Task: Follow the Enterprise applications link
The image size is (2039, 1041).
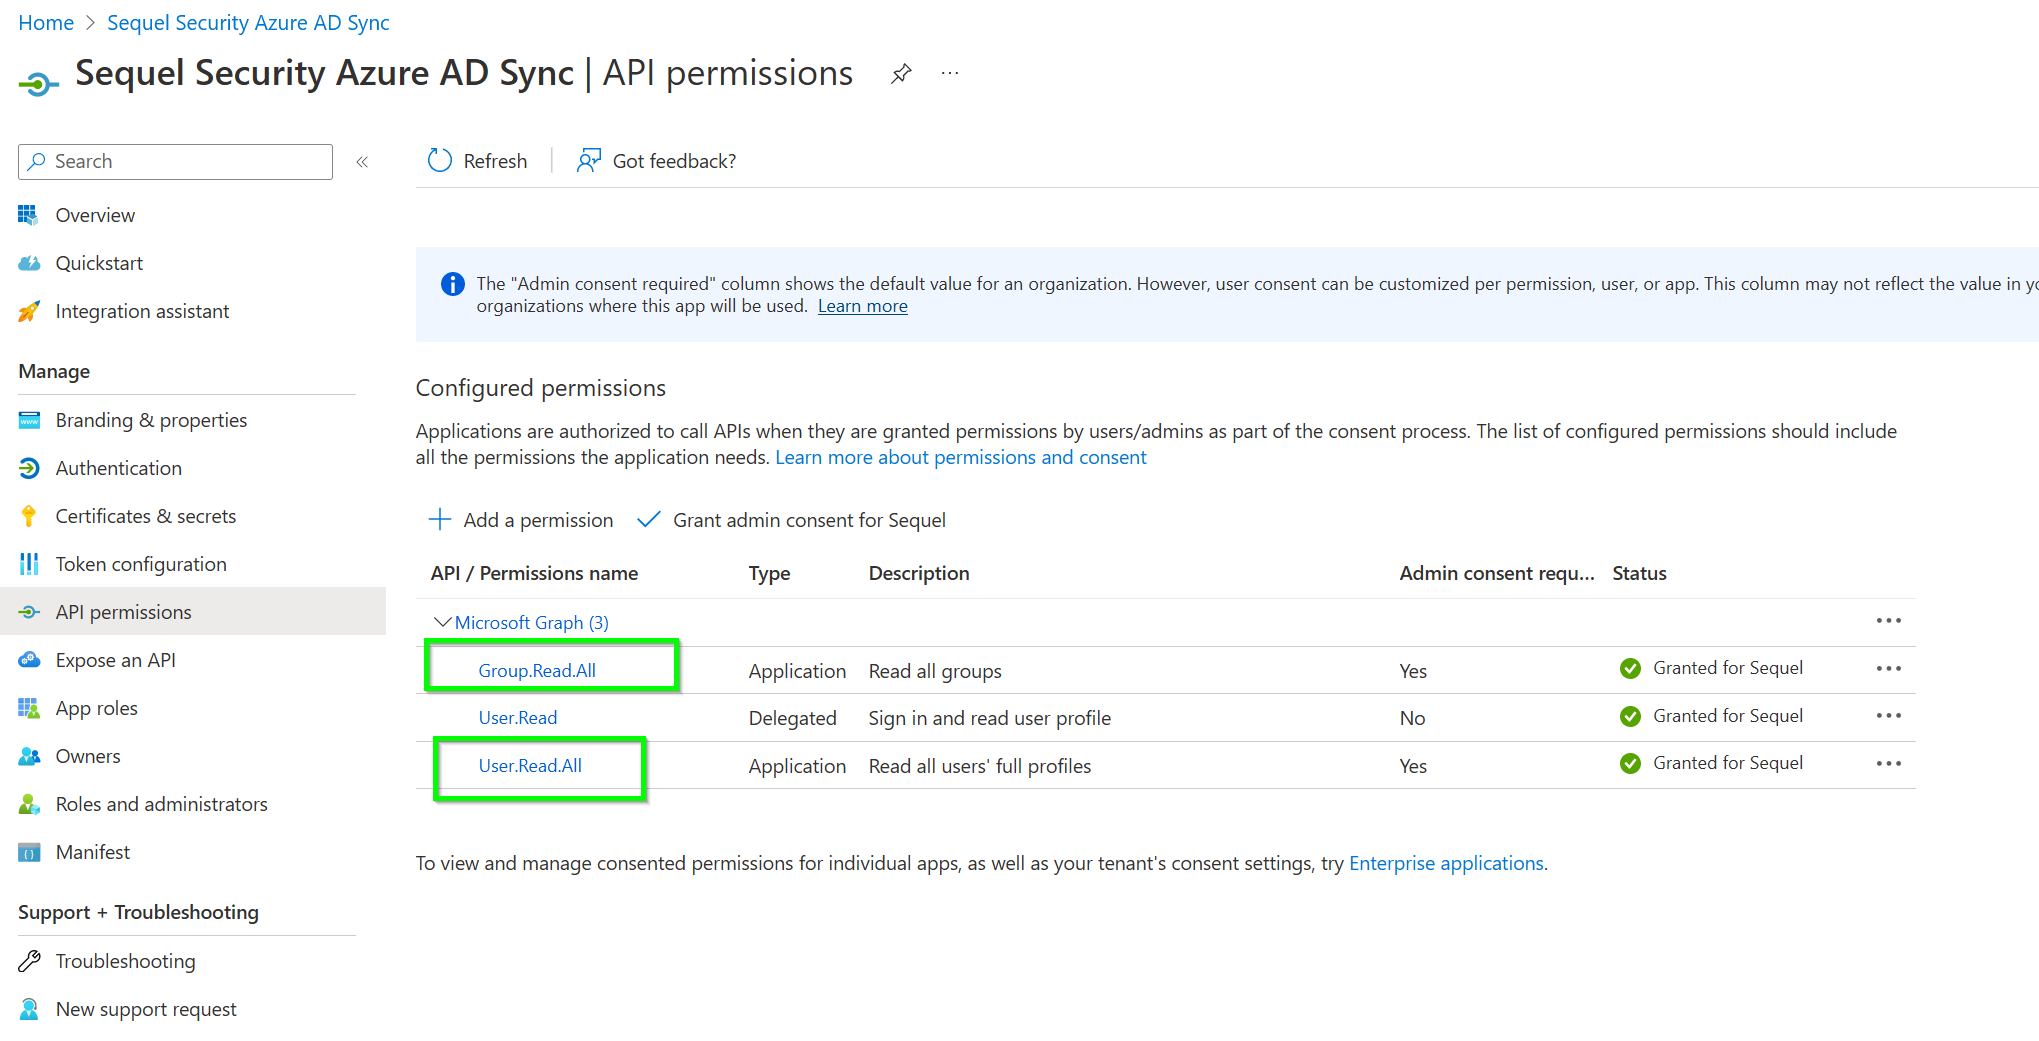Action: pyautogui.click(x=1446, y=863)
